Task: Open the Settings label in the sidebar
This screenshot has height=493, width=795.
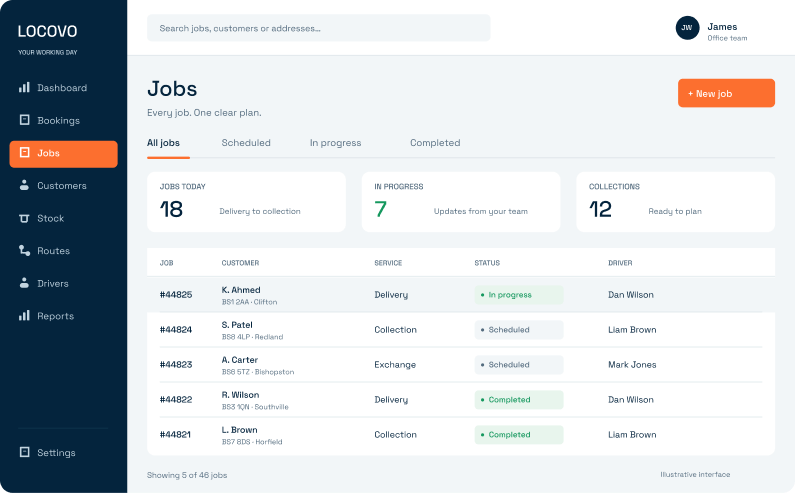Action: click(56, 452)
